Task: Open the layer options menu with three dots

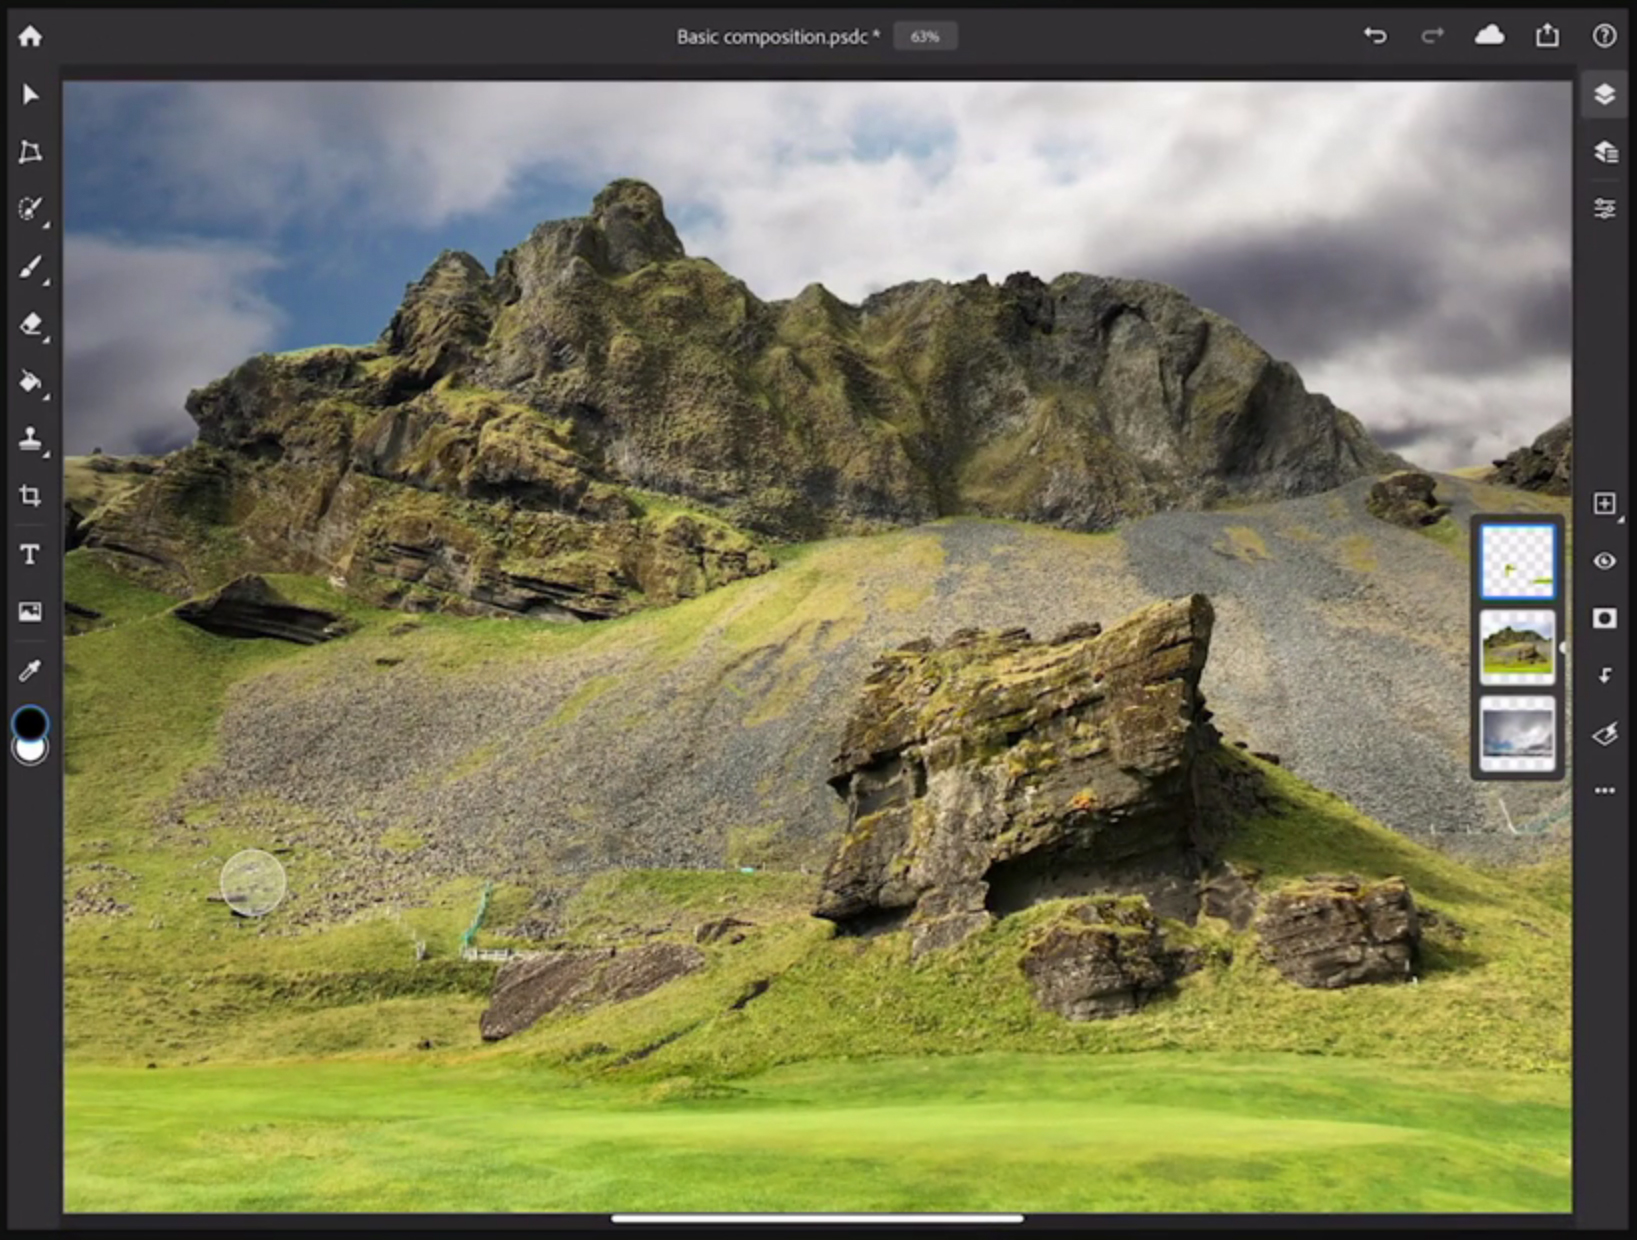Action: coord(1605,790)
